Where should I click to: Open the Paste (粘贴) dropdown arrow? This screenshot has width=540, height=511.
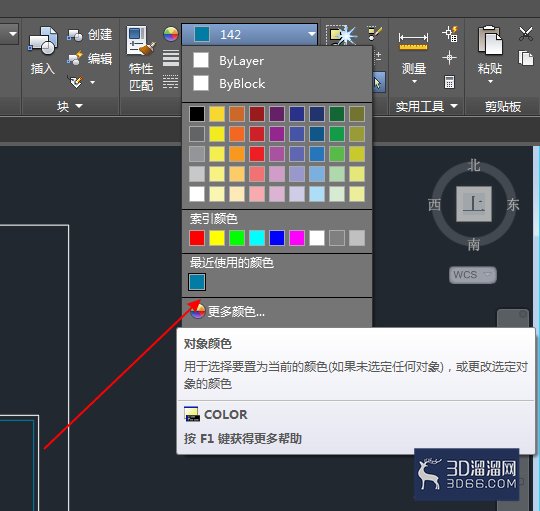pos(490,82)
